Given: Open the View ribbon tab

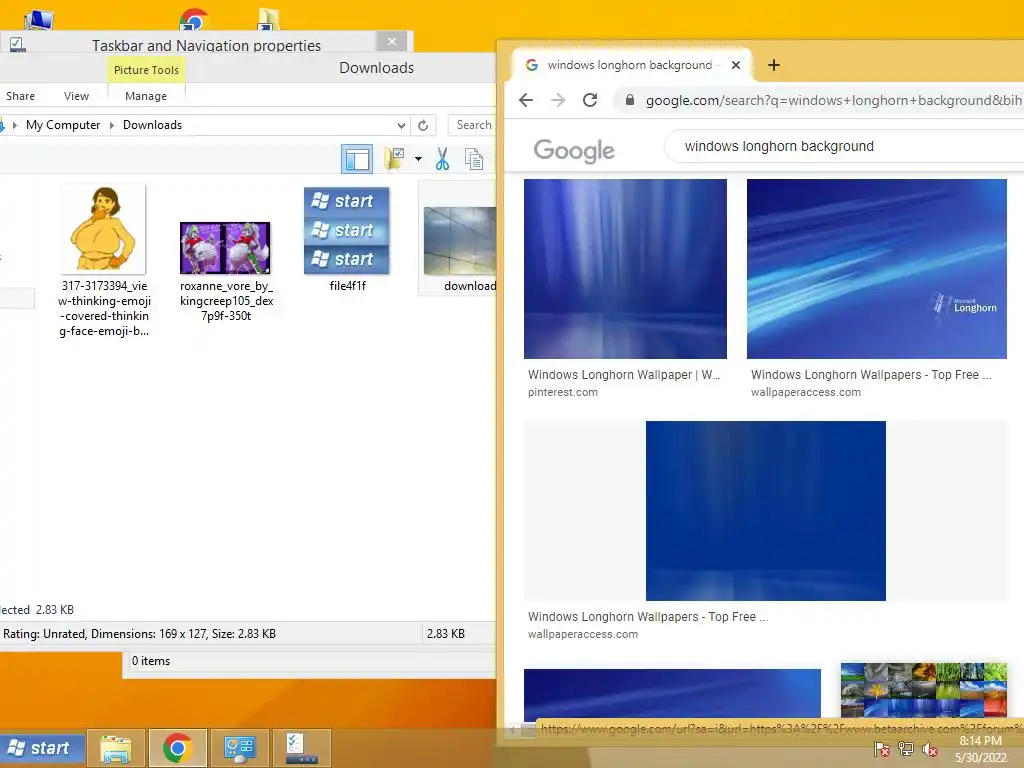Looking at the screenshot, I should click(x=76, y=96).
